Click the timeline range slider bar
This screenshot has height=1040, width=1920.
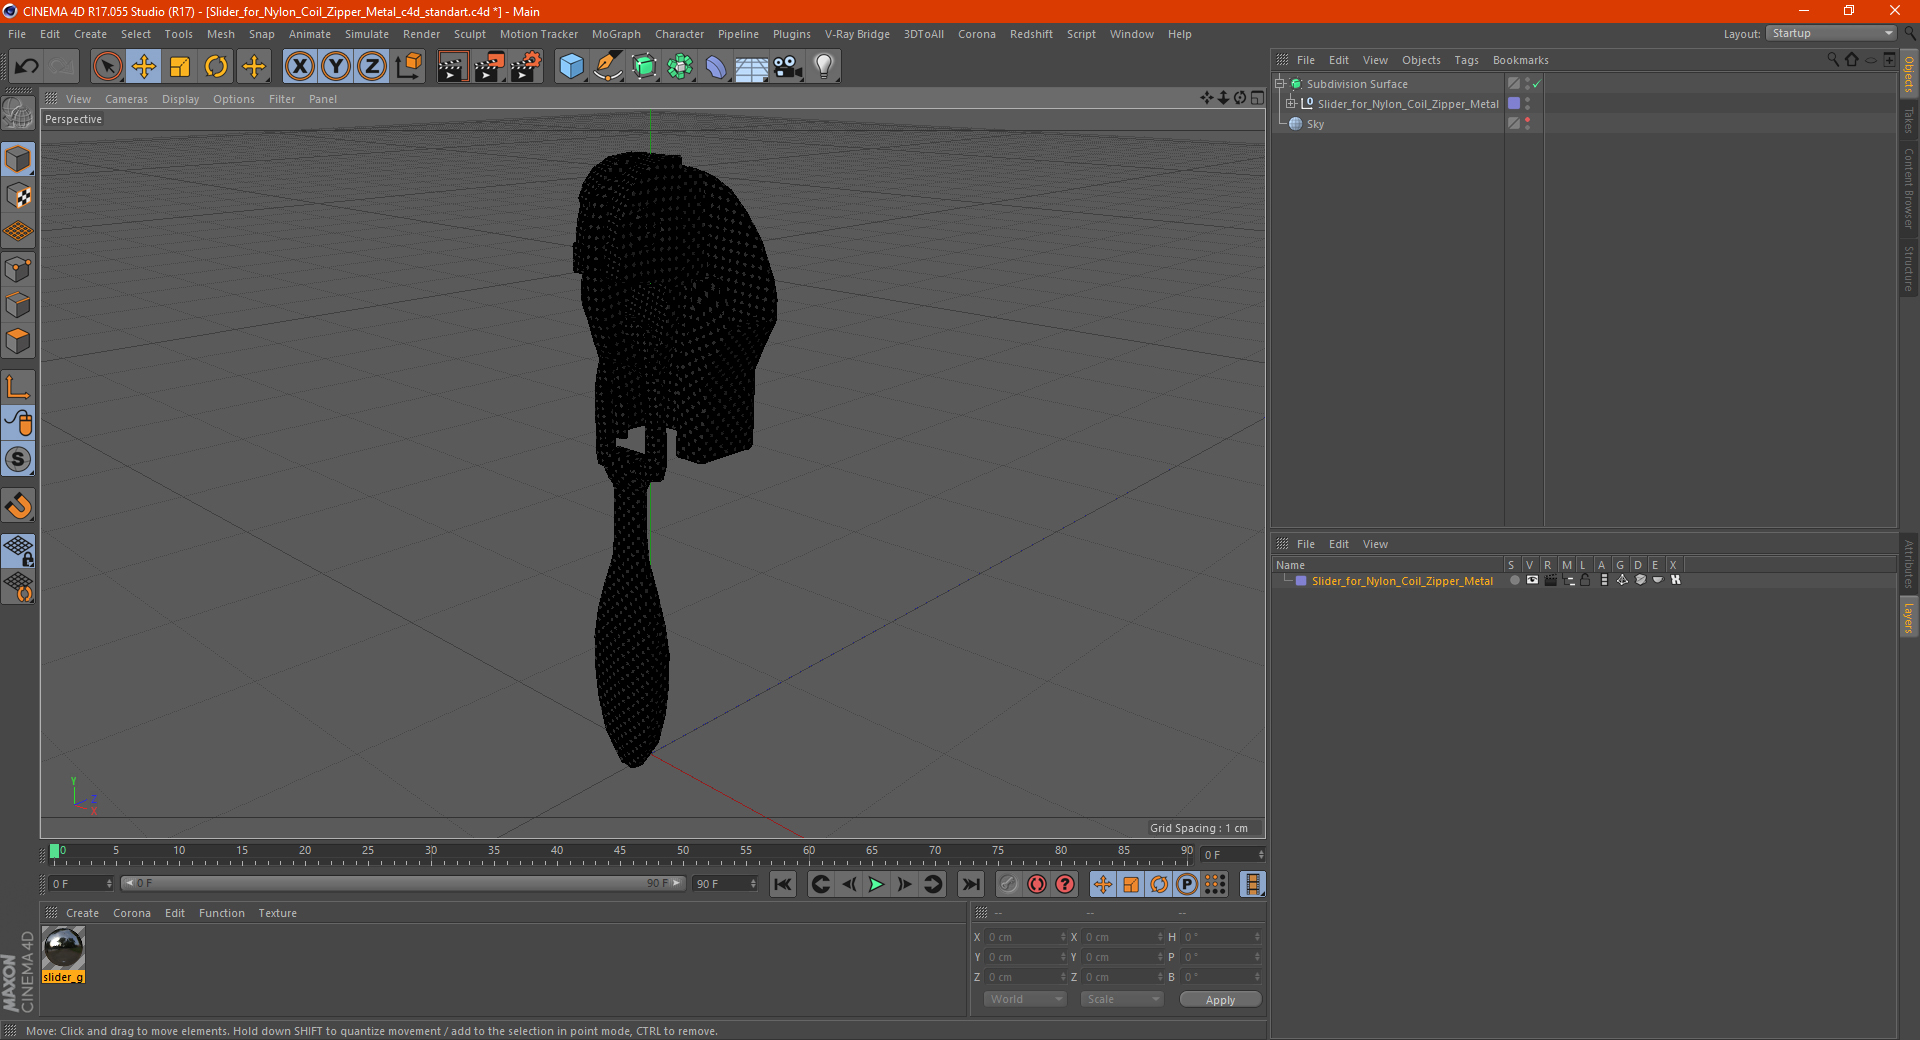point(403,883)
